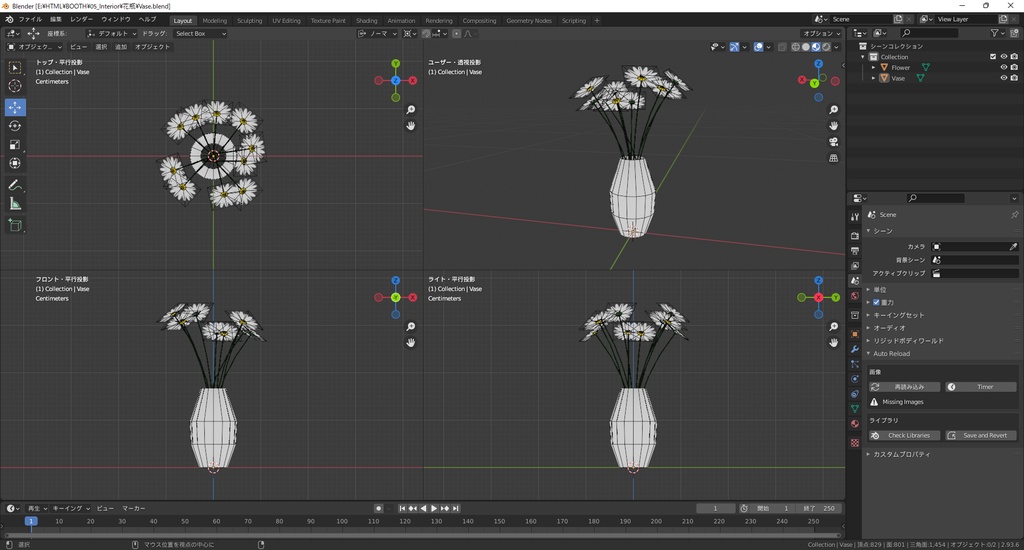Screen dimensions: 1024x550
Task: Switch to the Sculpting workspace tab
Action: tap(249, 20)
